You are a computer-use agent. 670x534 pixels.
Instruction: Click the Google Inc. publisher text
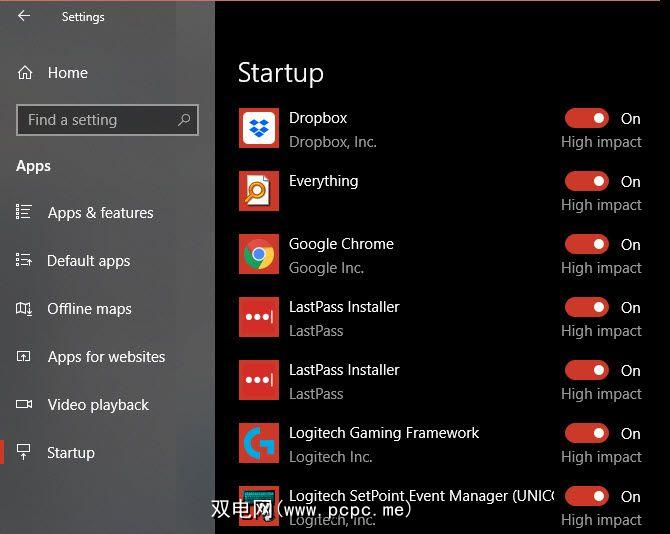point(326,268)
